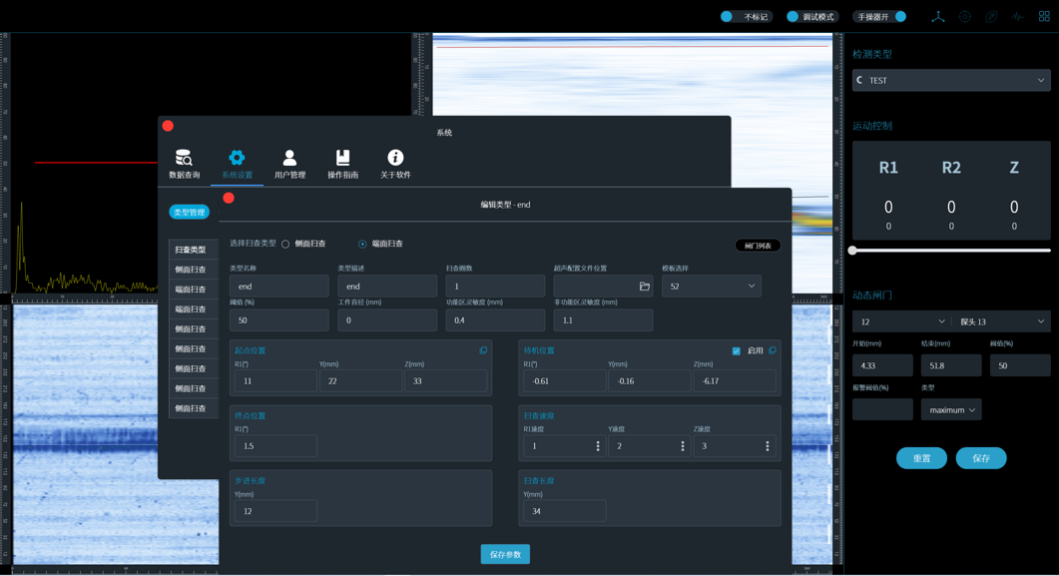Click the 扫查圈数 input field

(x=495, y=286)
